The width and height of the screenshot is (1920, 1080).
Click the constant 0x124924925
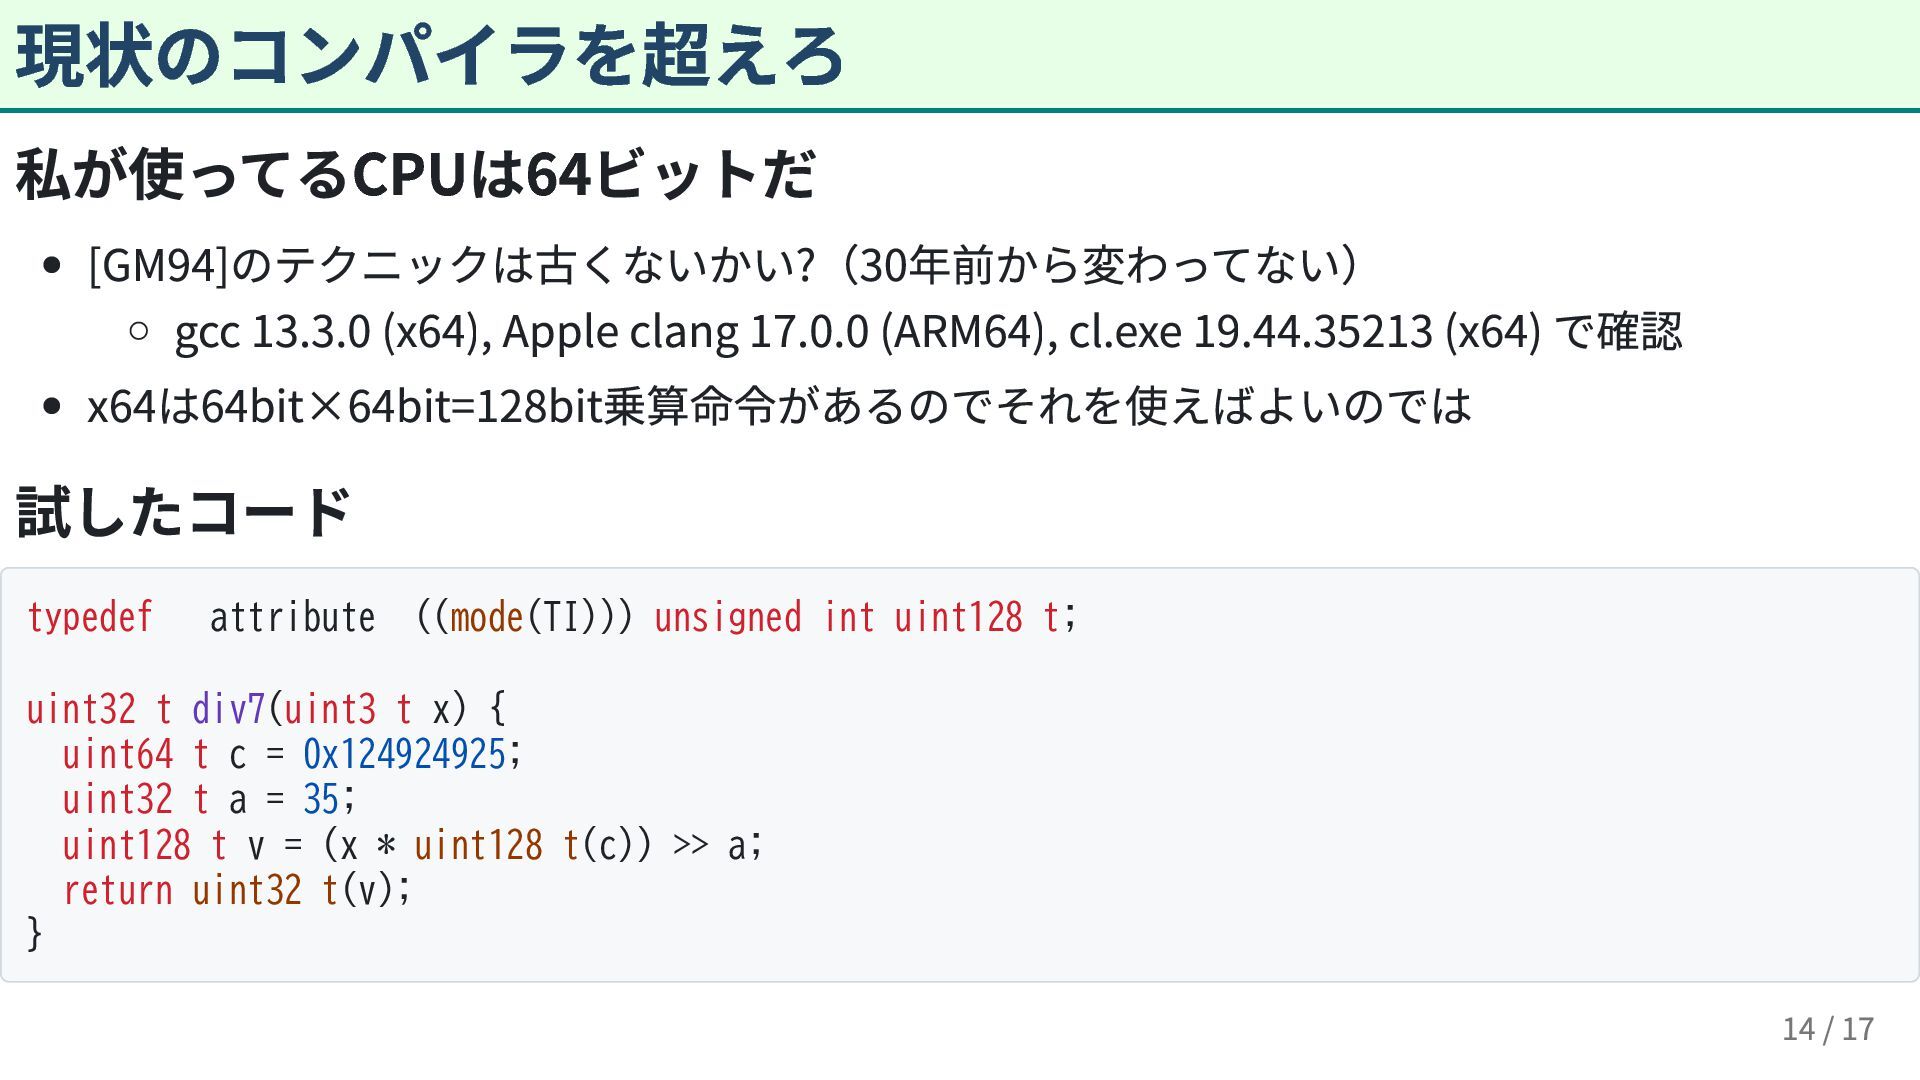point(405,754)
